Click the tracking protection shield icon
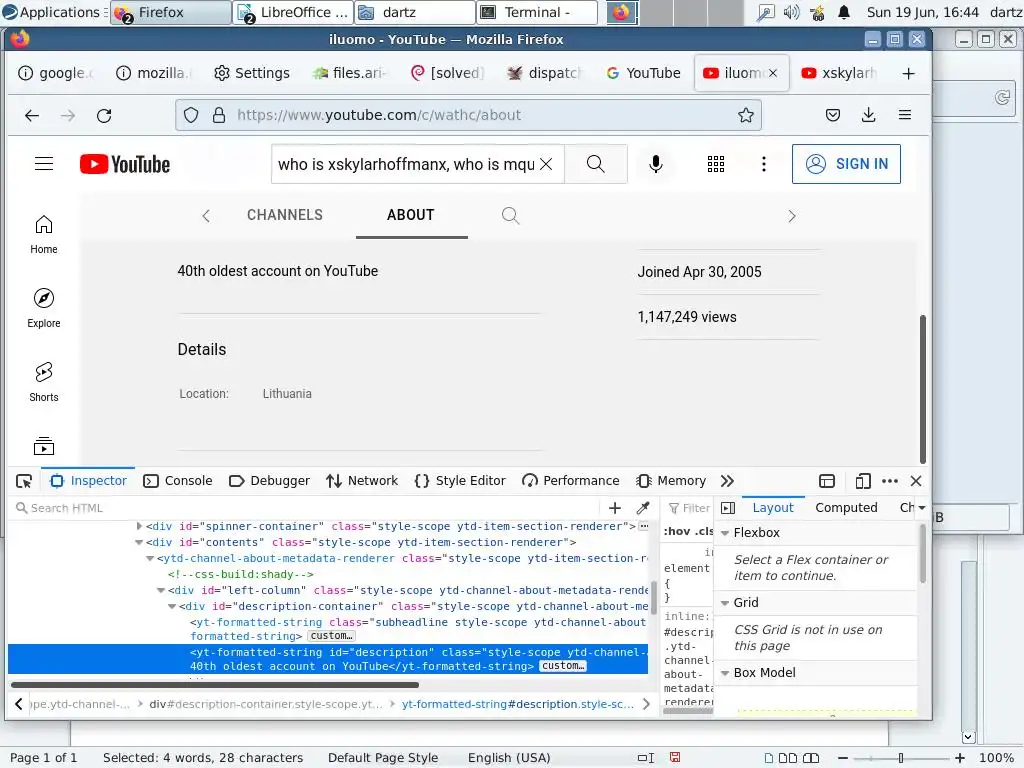Screen dimensions: 1024x768 click(x=191, y=116)
